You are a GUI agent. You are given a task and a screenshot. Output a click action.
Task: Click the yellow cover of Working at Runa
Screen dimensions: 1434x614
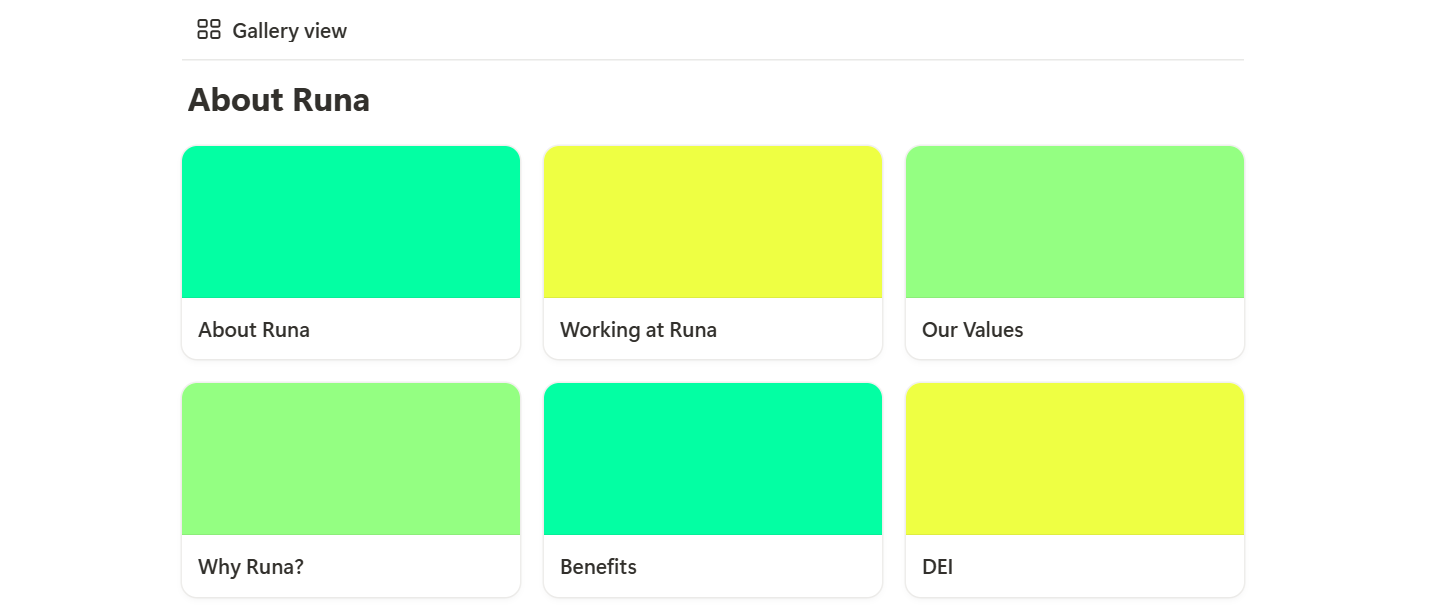[x=713, y=222]
